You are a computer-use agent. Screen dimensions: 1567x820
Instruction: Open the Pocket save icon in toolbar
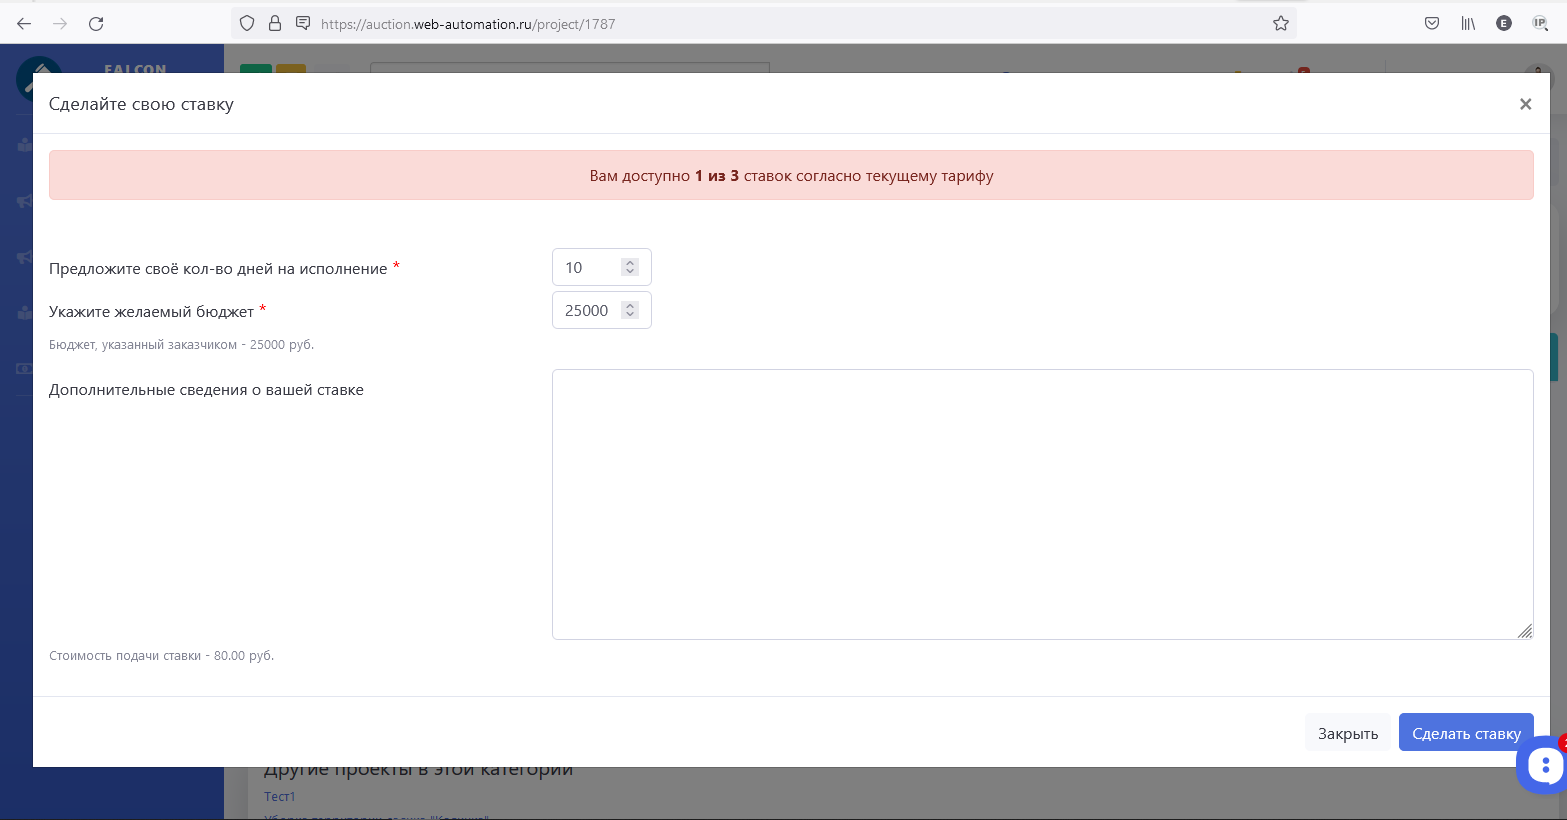(x=1432, y=24)
